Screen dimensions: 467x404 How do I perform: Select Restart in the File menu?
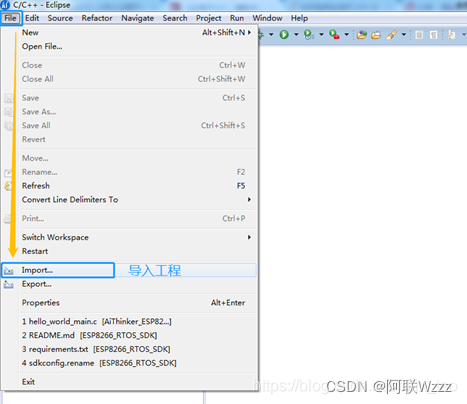tap(137, 251)
